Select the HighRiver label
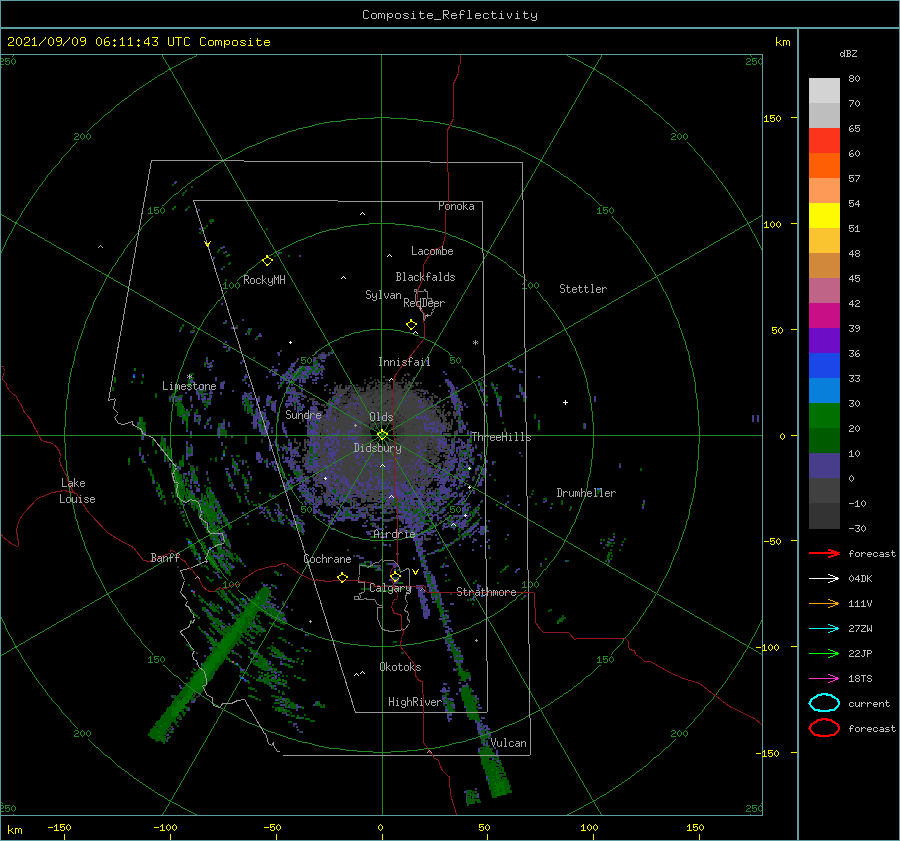The image size is (900, 841). [415, 702]
